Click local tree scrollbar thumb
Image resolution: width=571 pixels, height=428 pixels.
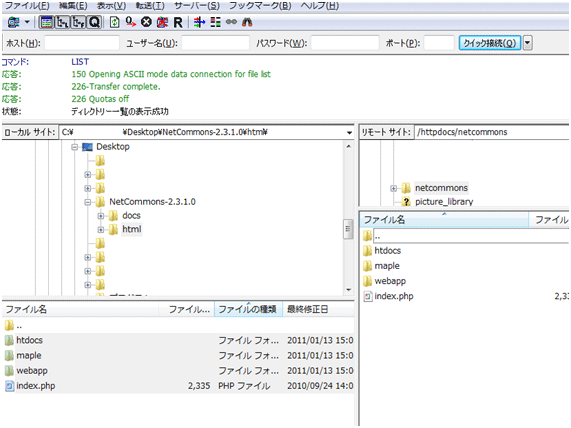tap(348, 229)
